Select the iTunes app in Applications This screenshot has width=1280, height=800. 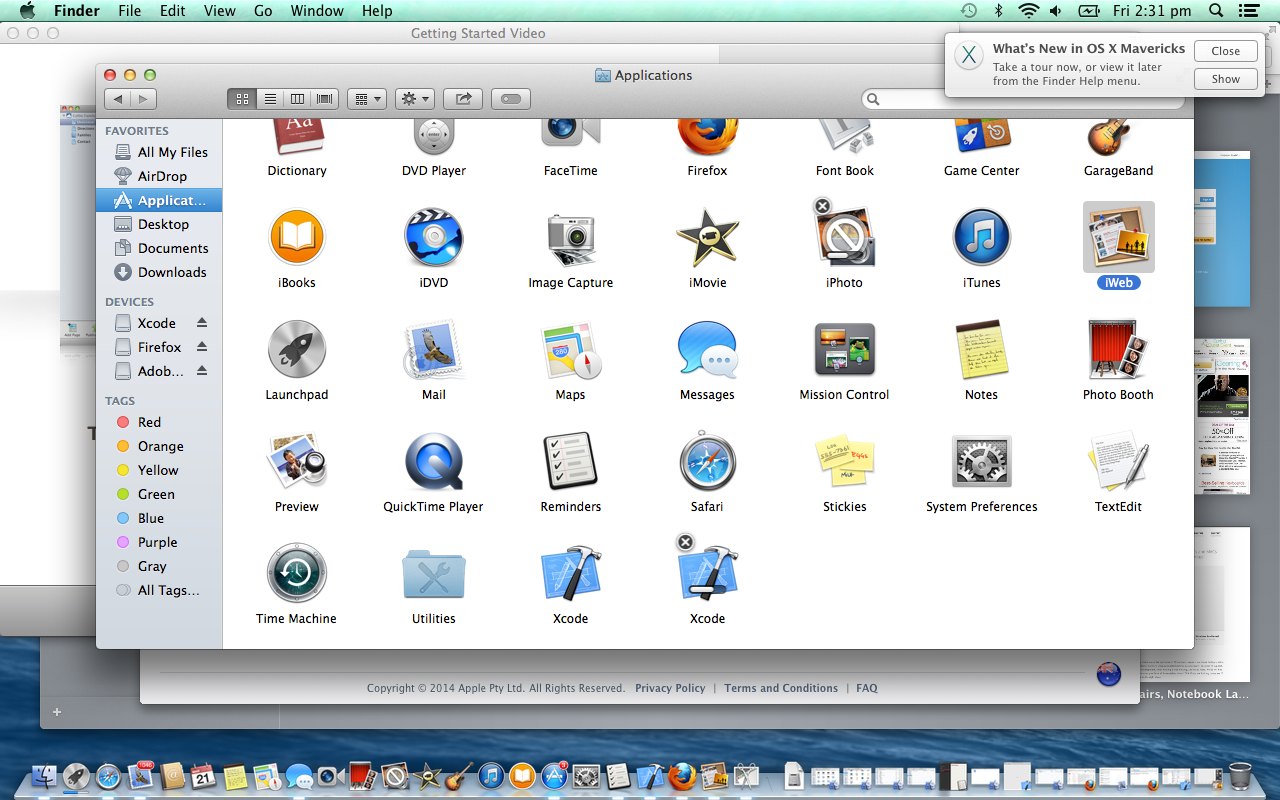pos(981,237)
